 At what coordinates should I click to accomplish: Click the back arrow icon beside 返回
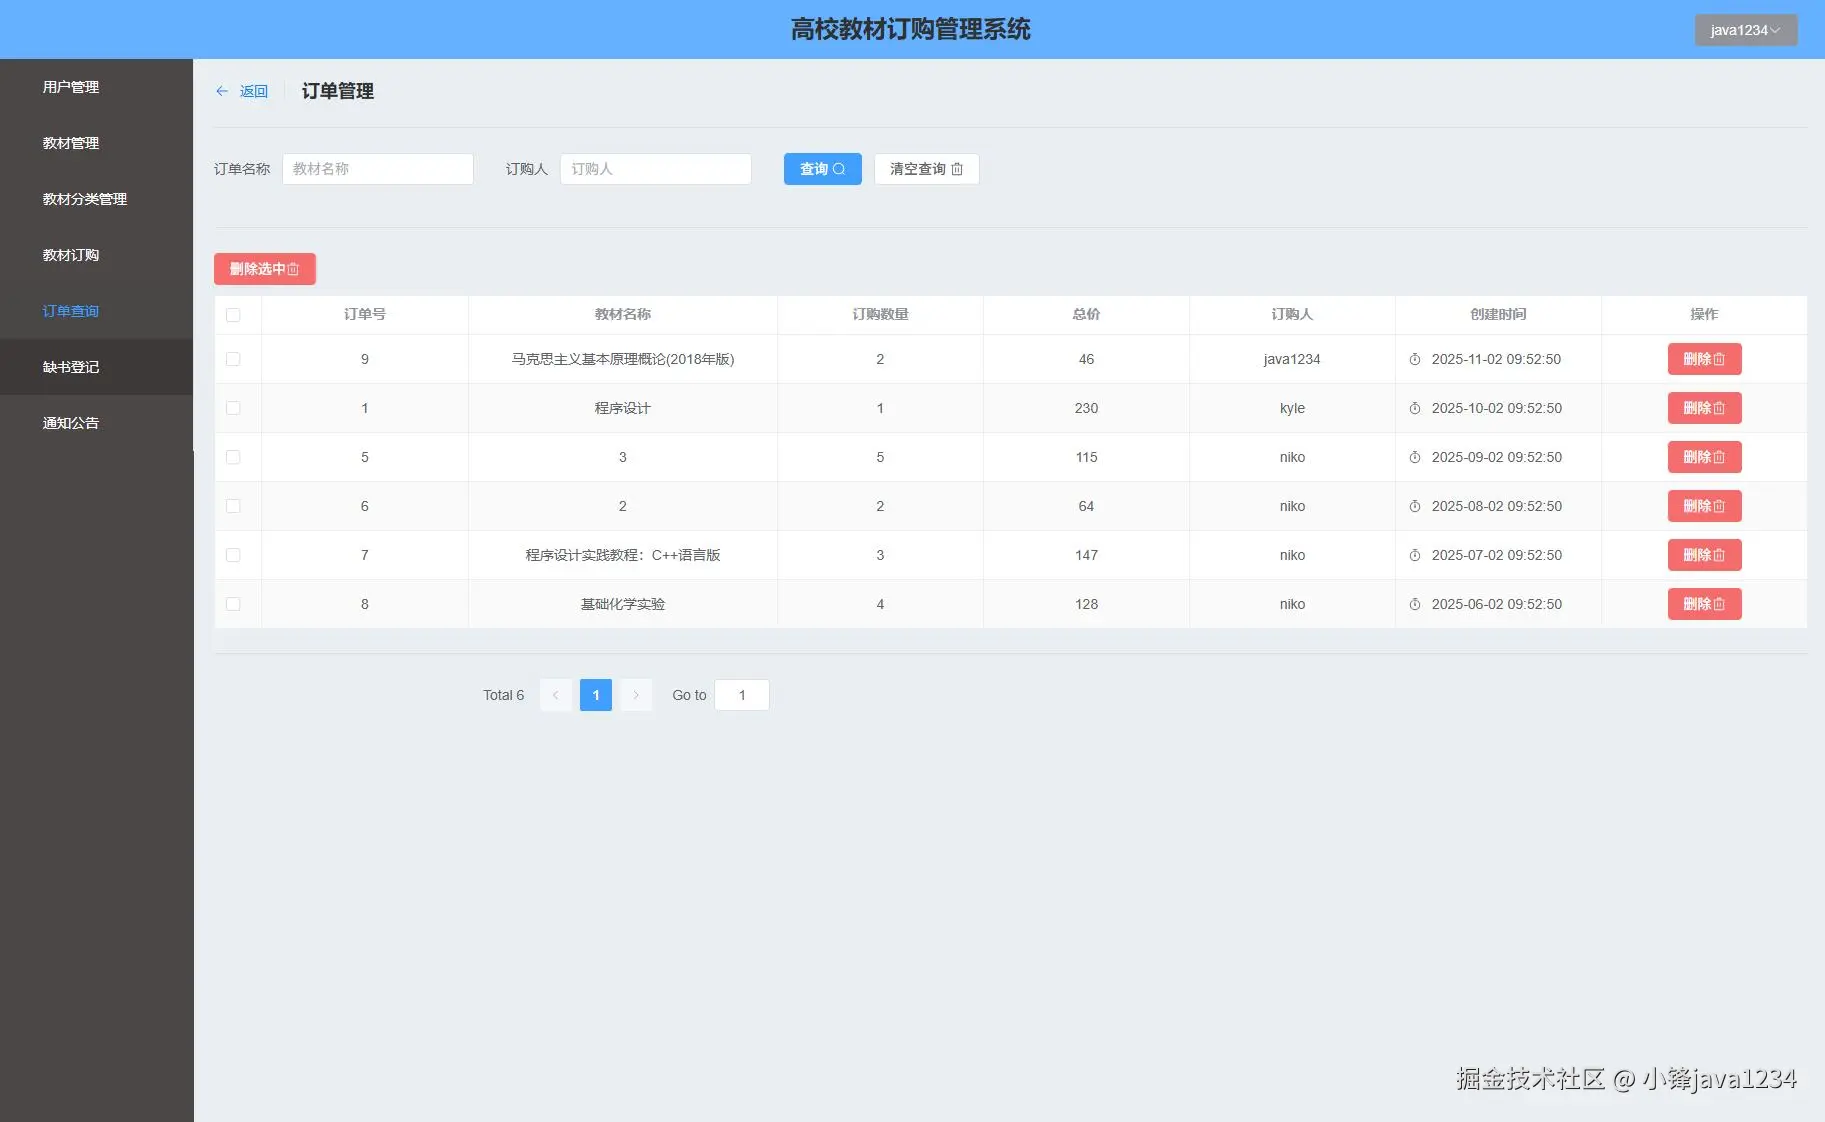(x=222, y=91)
